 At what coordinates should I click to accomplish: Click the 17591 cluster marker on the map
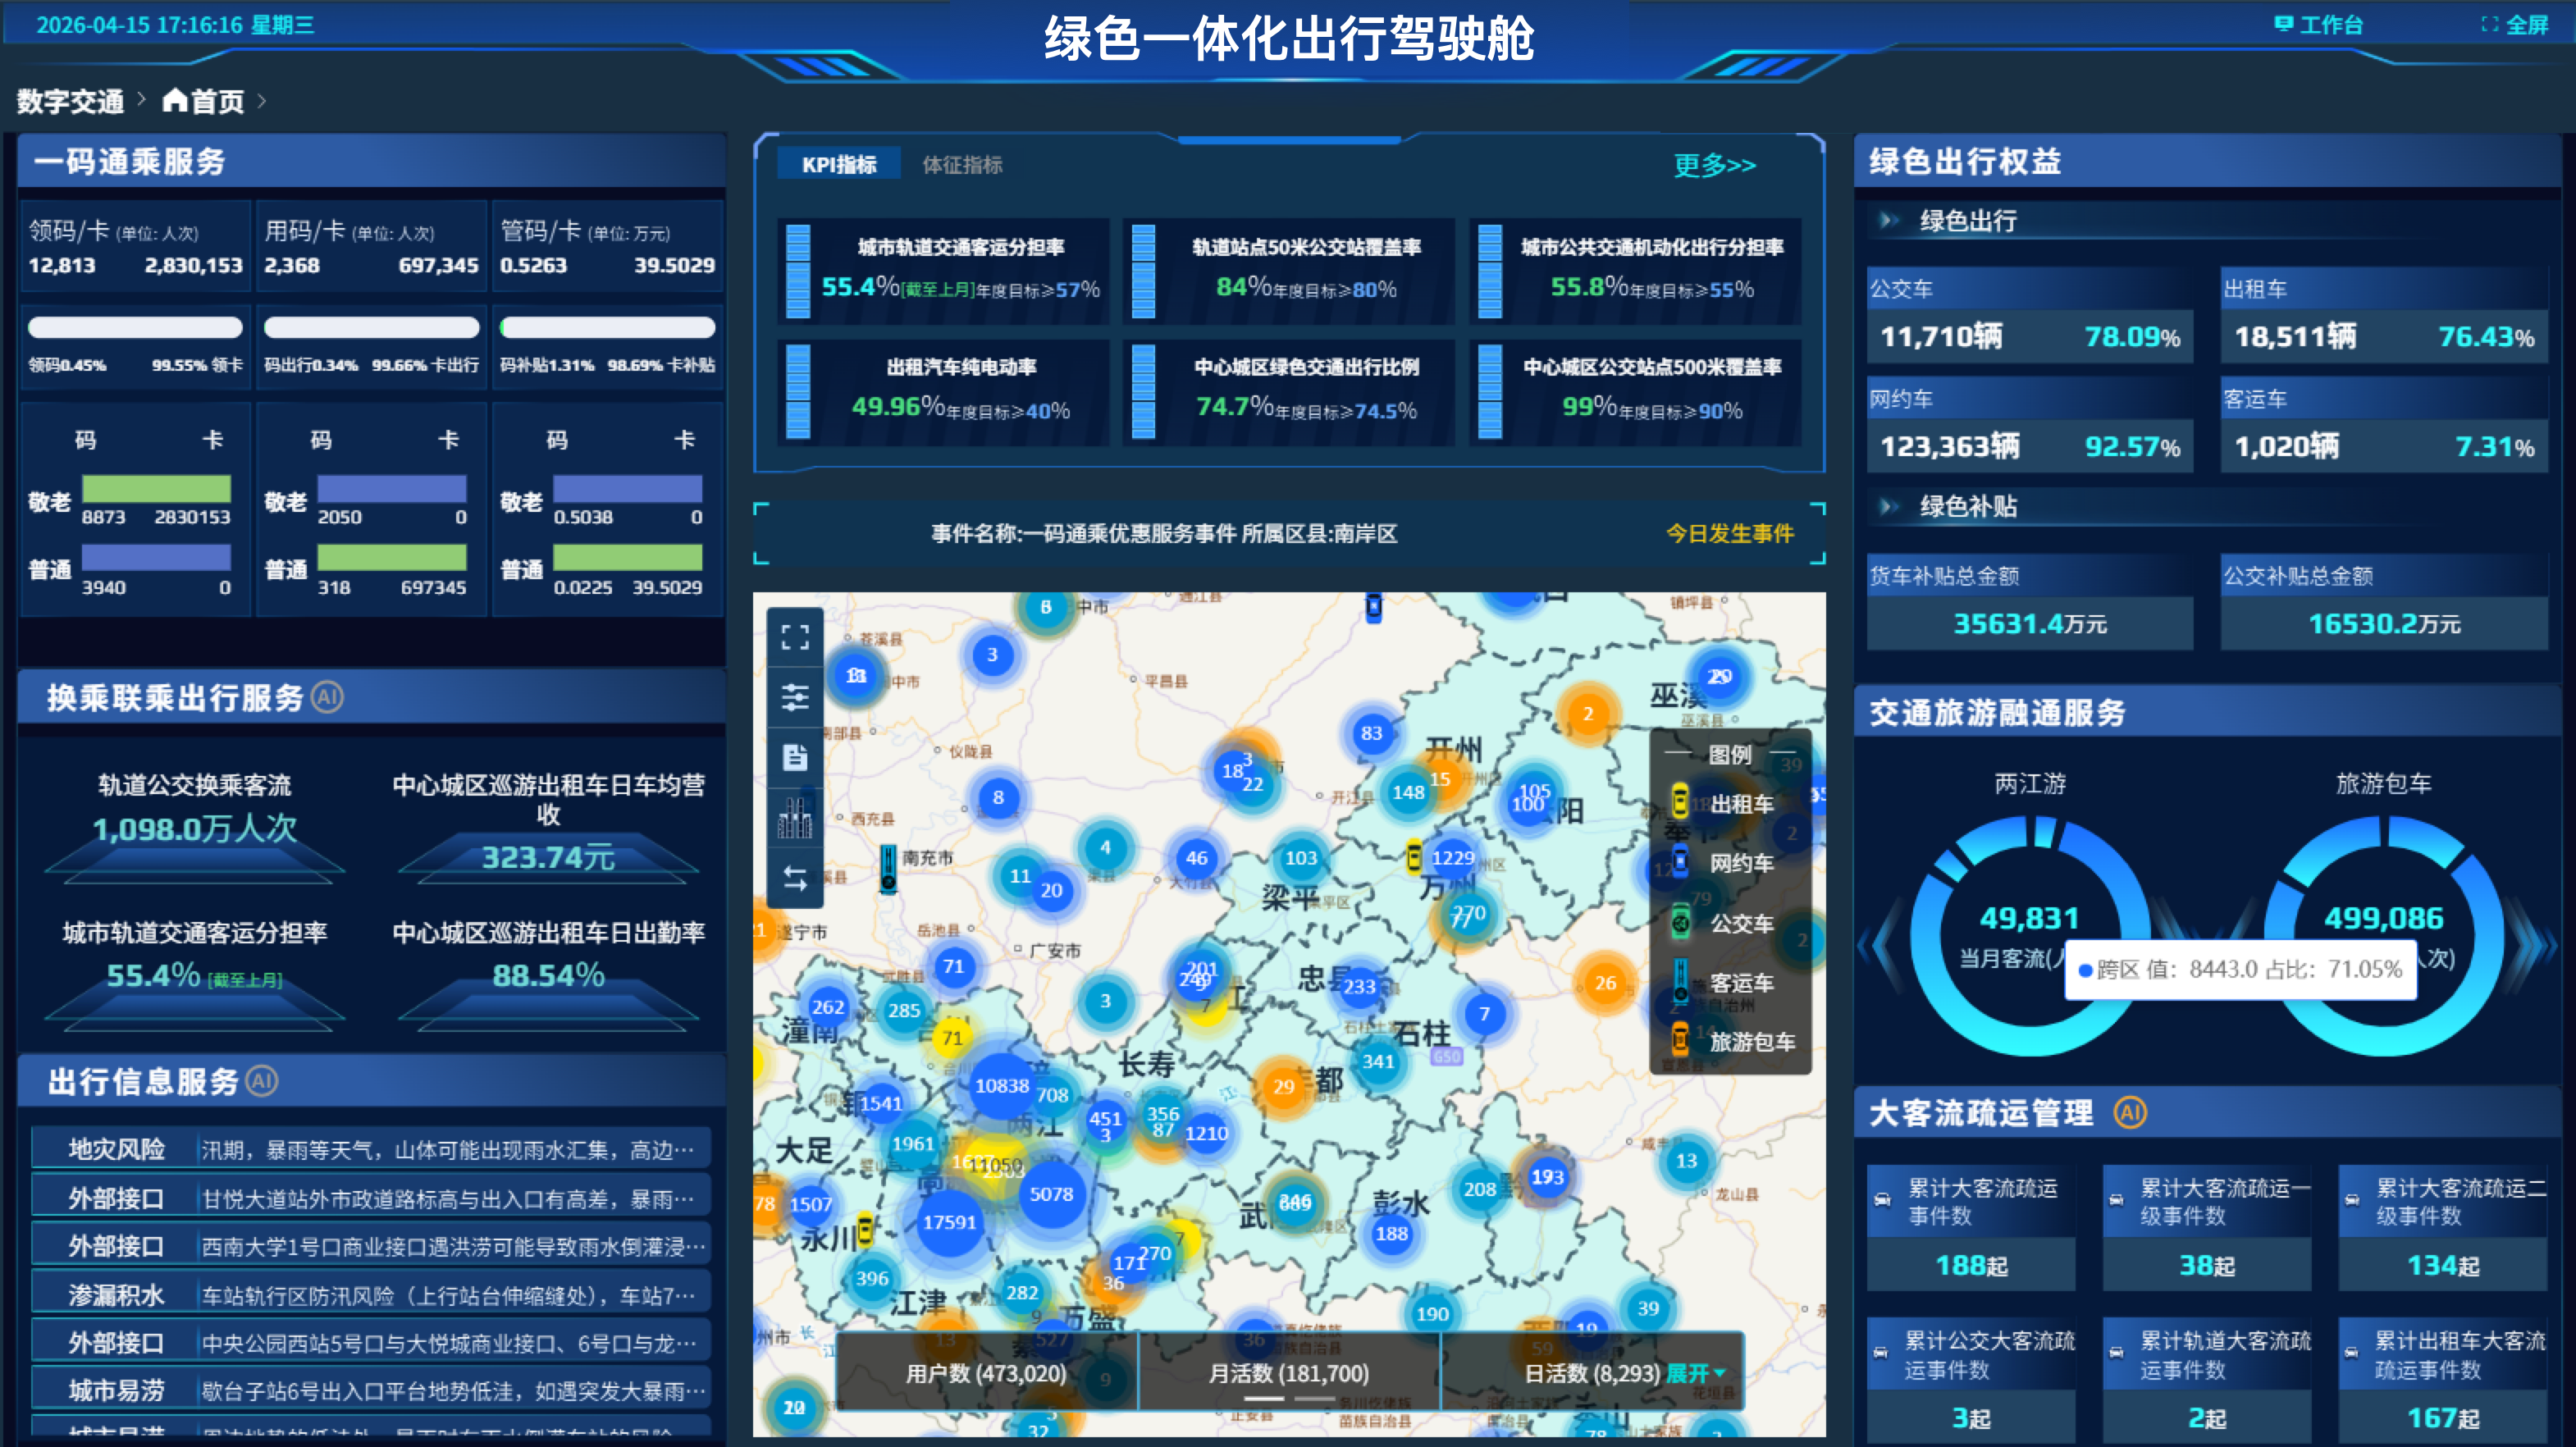[948, 1222]
